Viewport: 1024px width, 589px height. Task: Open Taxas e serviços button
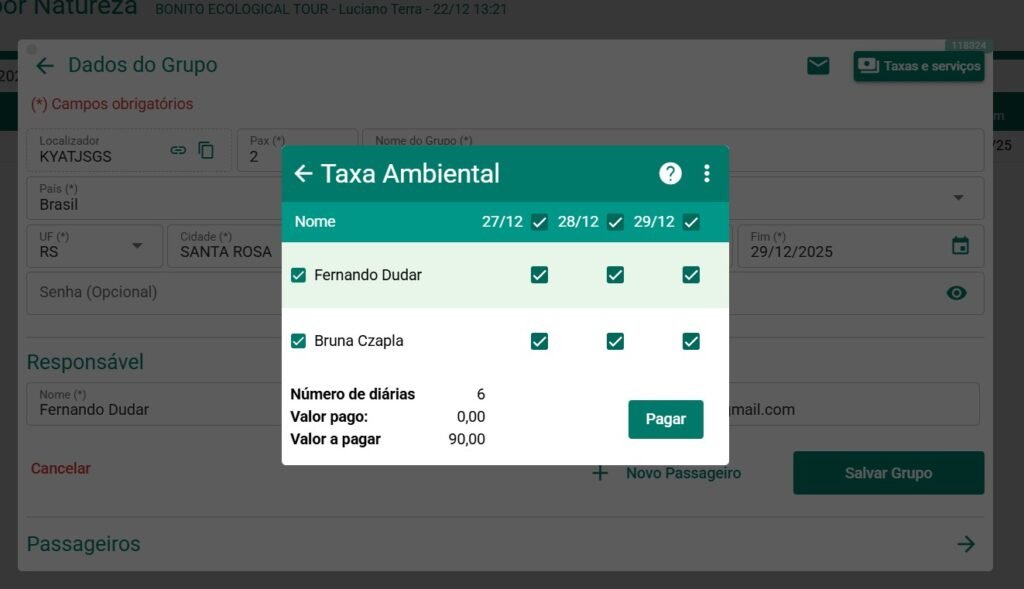click(x=918, y=66)
